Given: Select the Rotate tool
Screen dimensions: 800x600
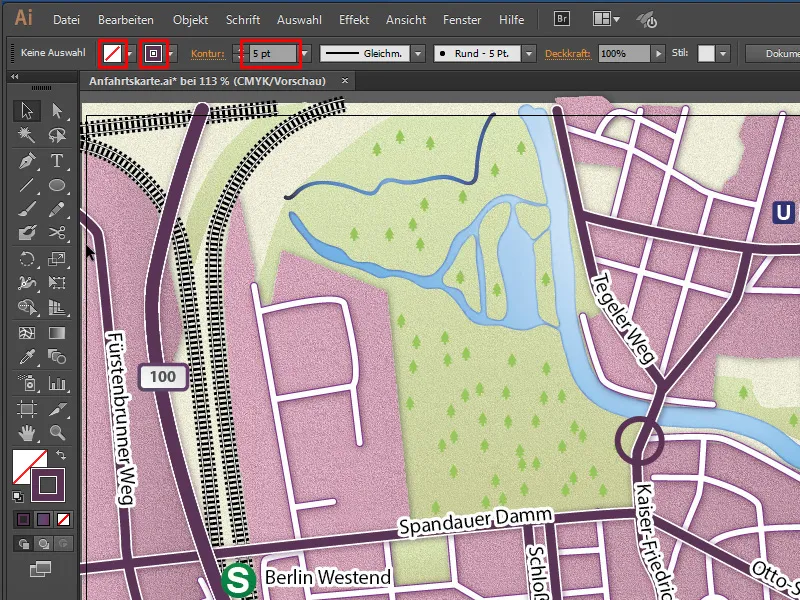Looking at the screenshot, I should pyautogui.click(x=27, y=259).
